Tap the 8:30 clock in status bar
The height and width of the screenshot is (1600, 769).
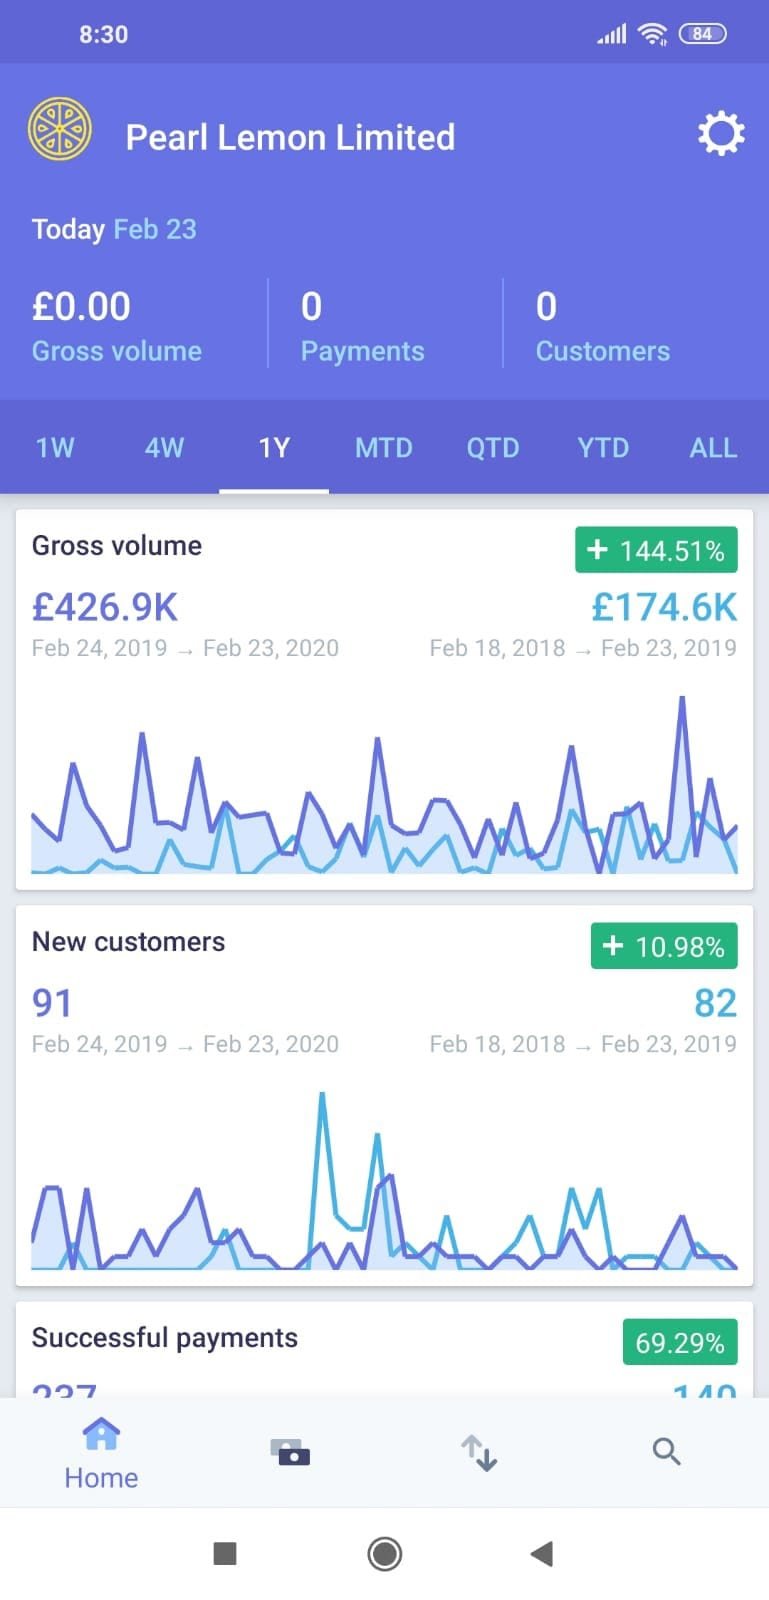103,34
